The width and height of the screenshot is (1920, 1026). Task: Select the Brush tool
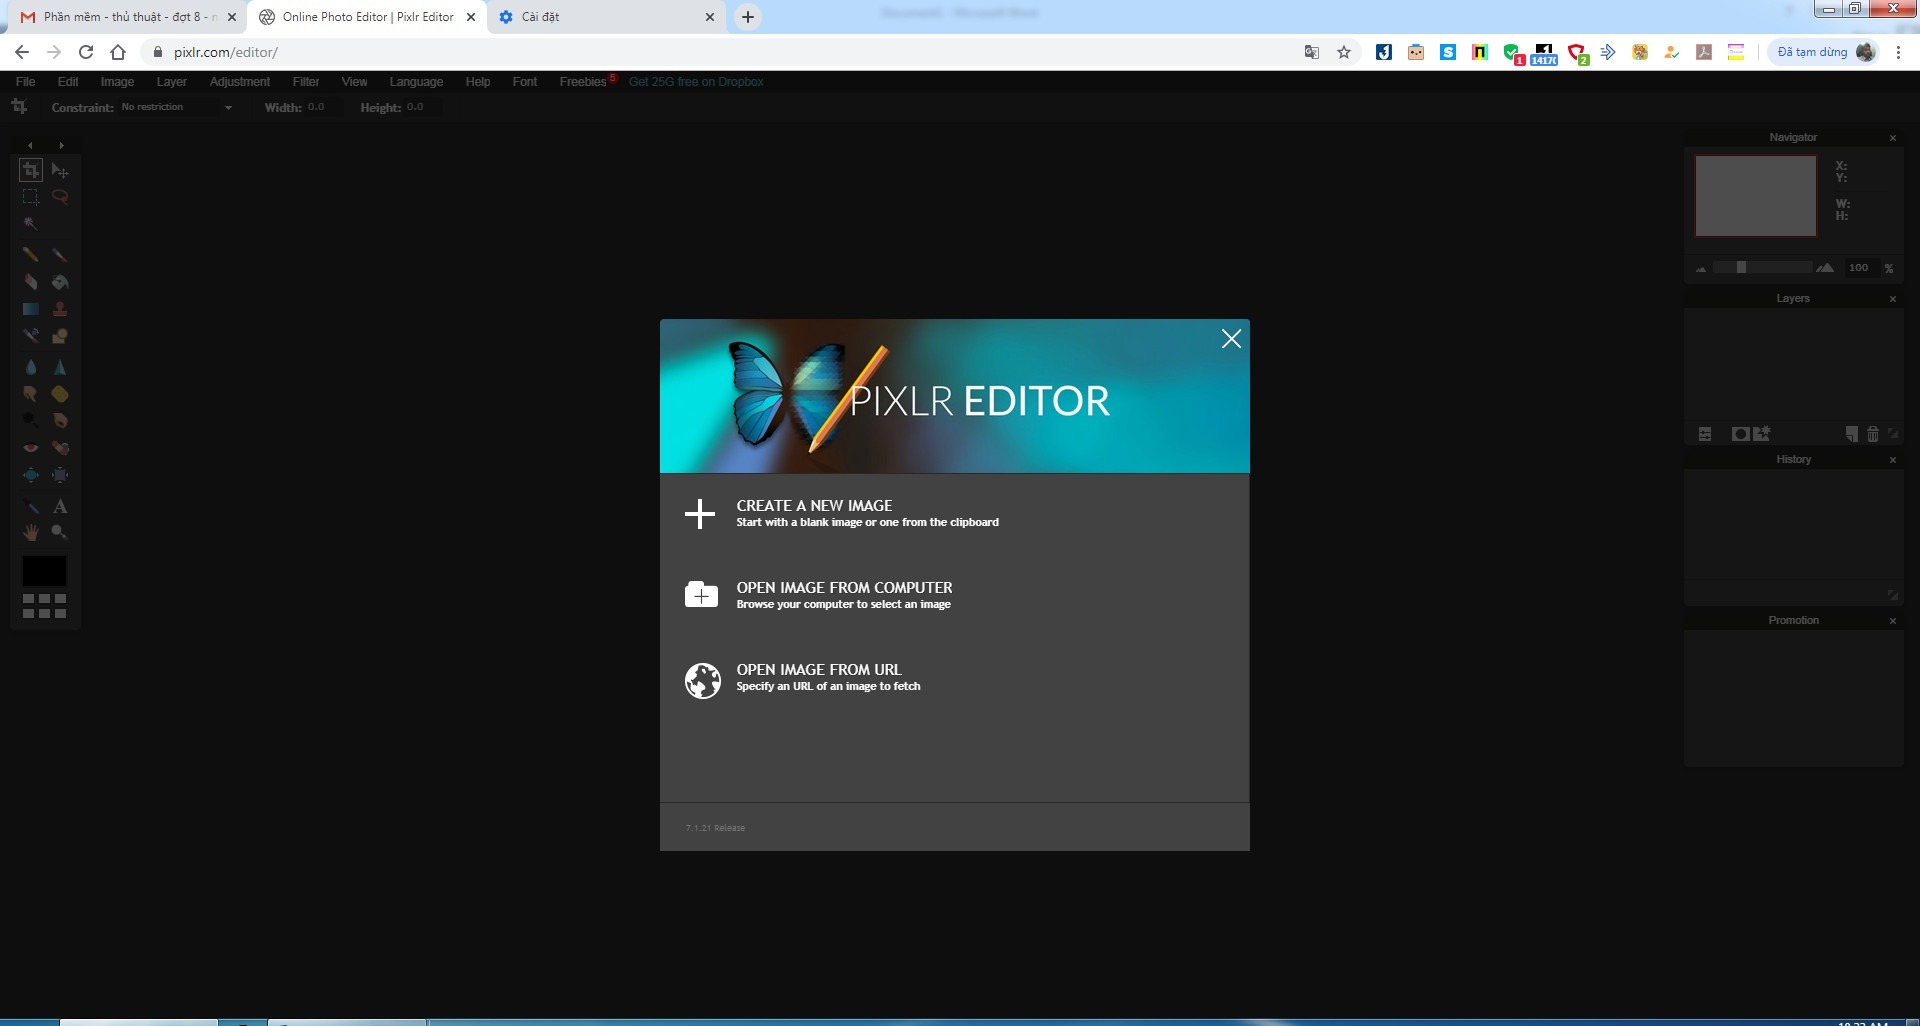[60, 255]
